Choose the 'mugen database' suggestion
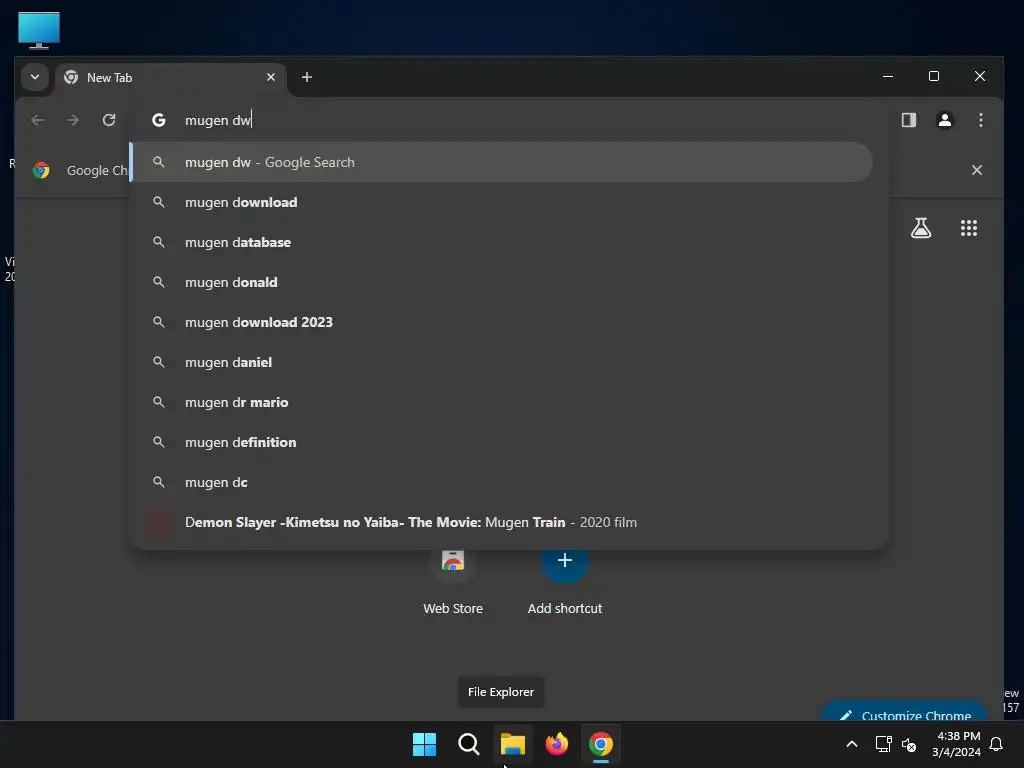The image size is (1024, 768). [501, 242]
